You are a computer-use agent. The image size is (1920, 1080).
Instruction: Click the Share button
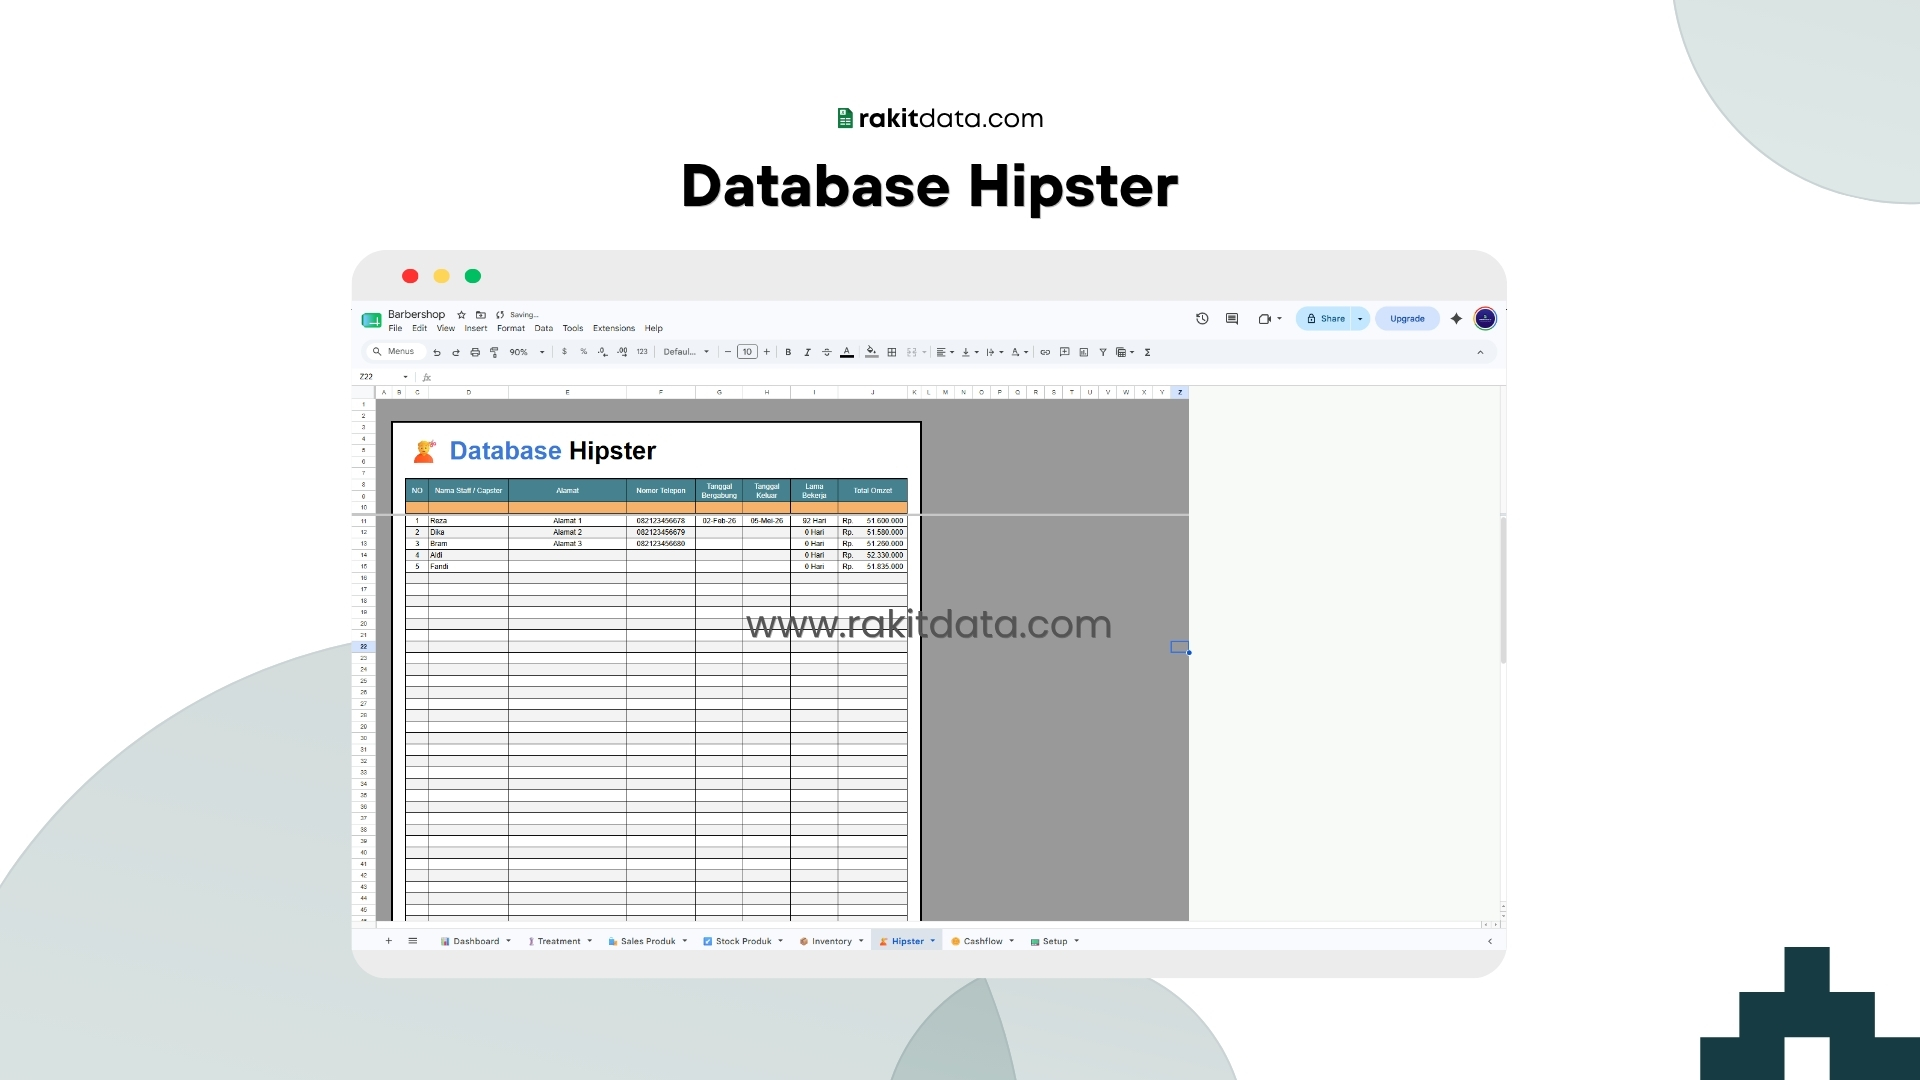[1324, 319]
